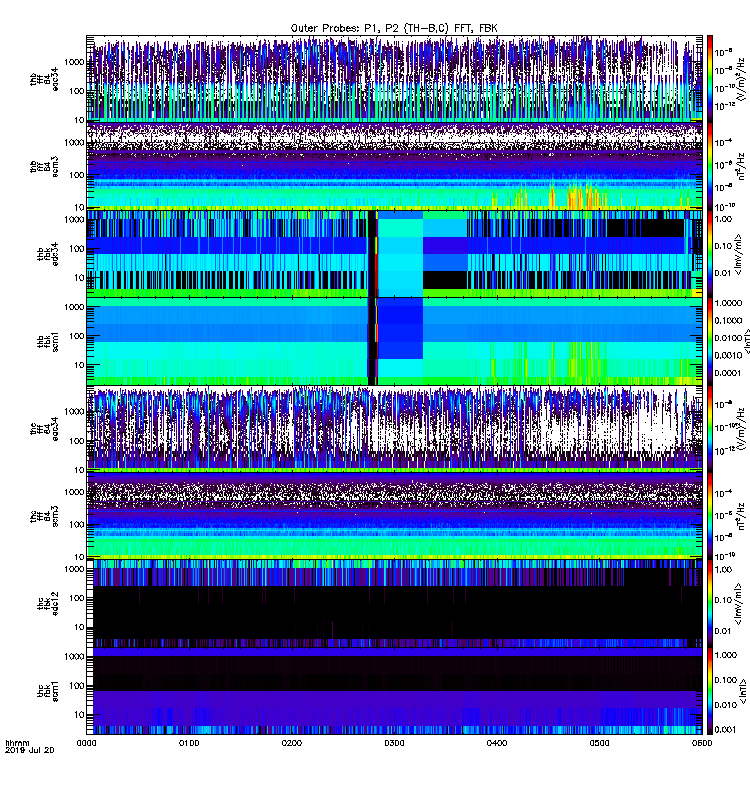The image size is (750, 800).
Task: Click '1.00' on the thb edc34 color scale
Action: click(723, 219)
